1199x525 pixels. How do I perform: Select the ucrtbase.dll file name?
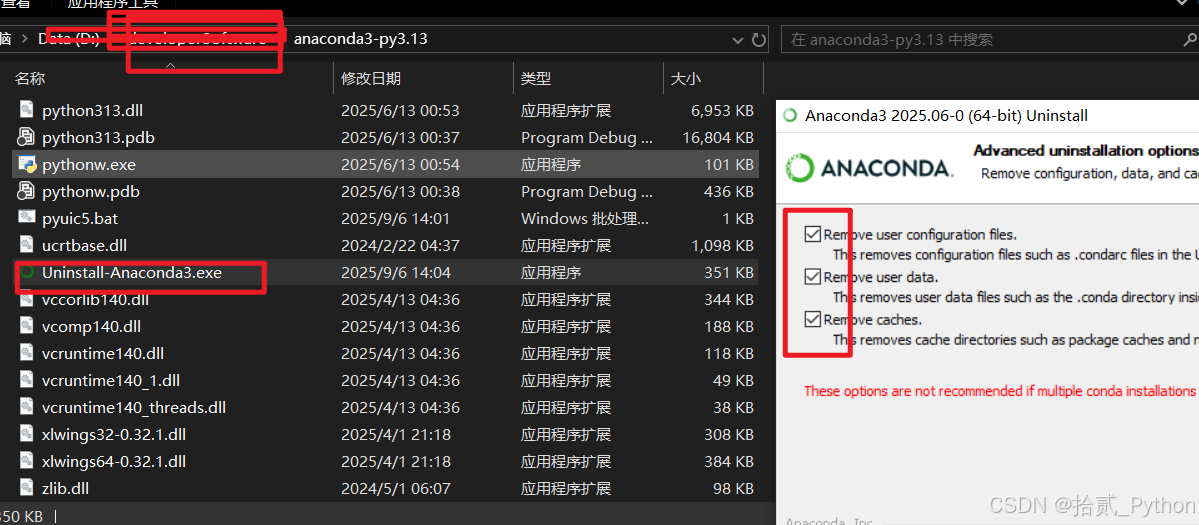point(86,245)
